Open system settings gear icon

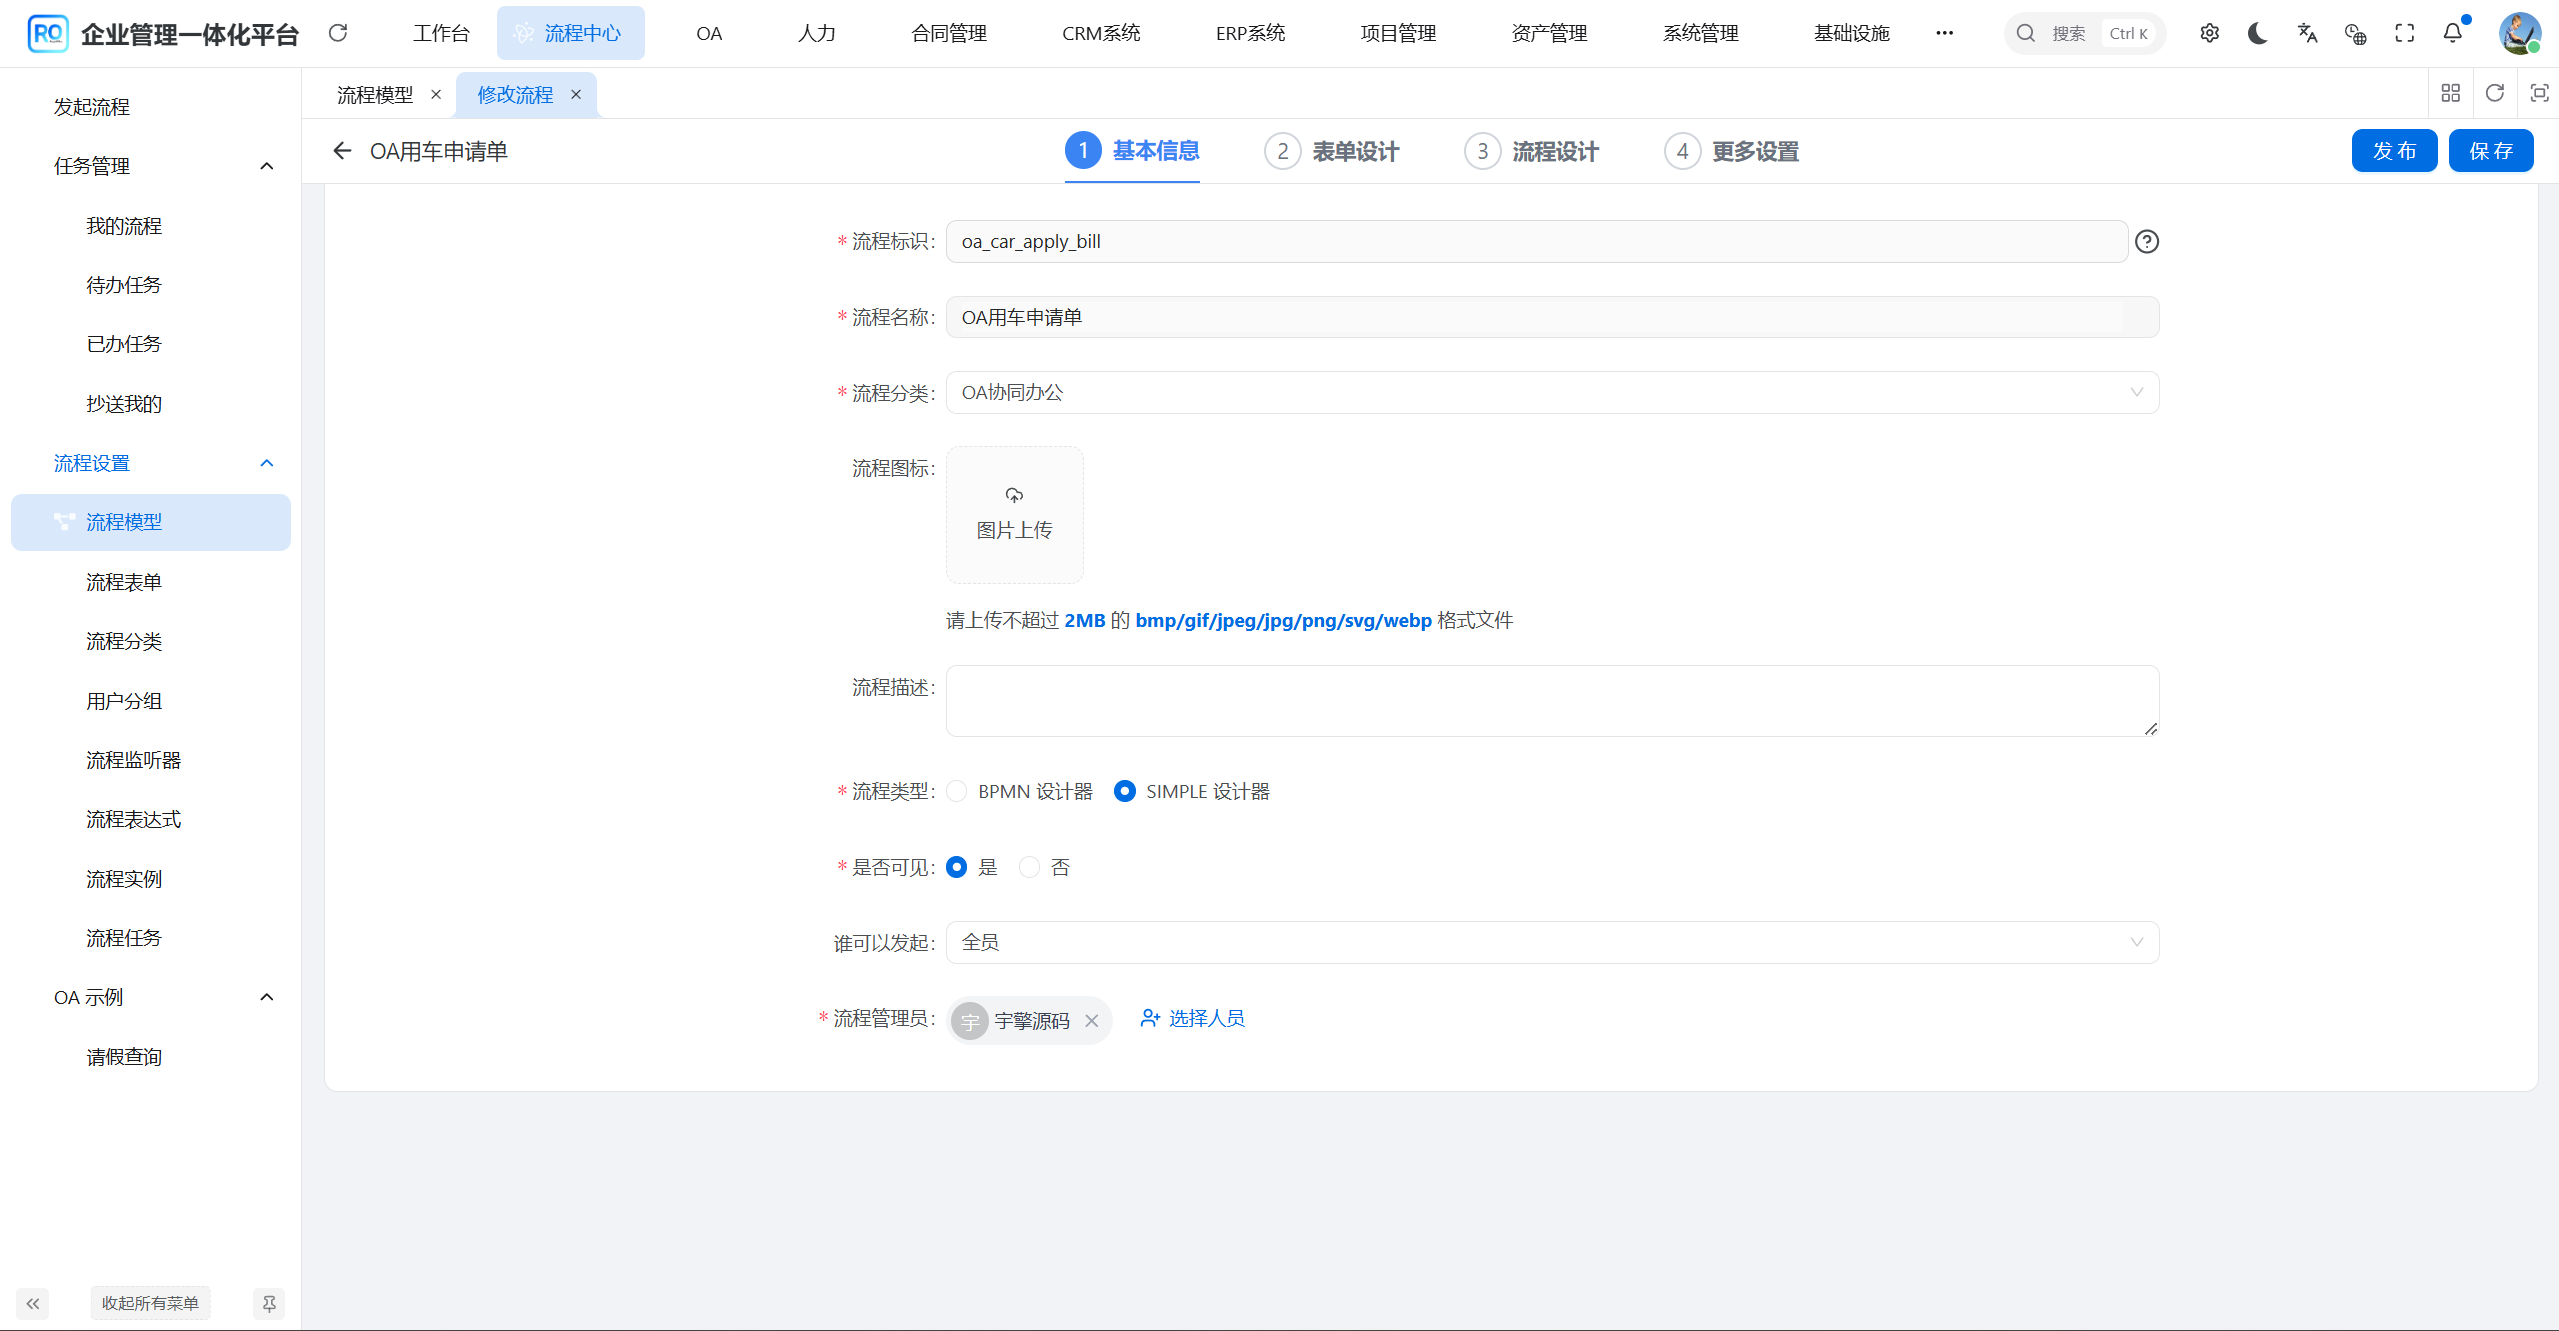2208,33
